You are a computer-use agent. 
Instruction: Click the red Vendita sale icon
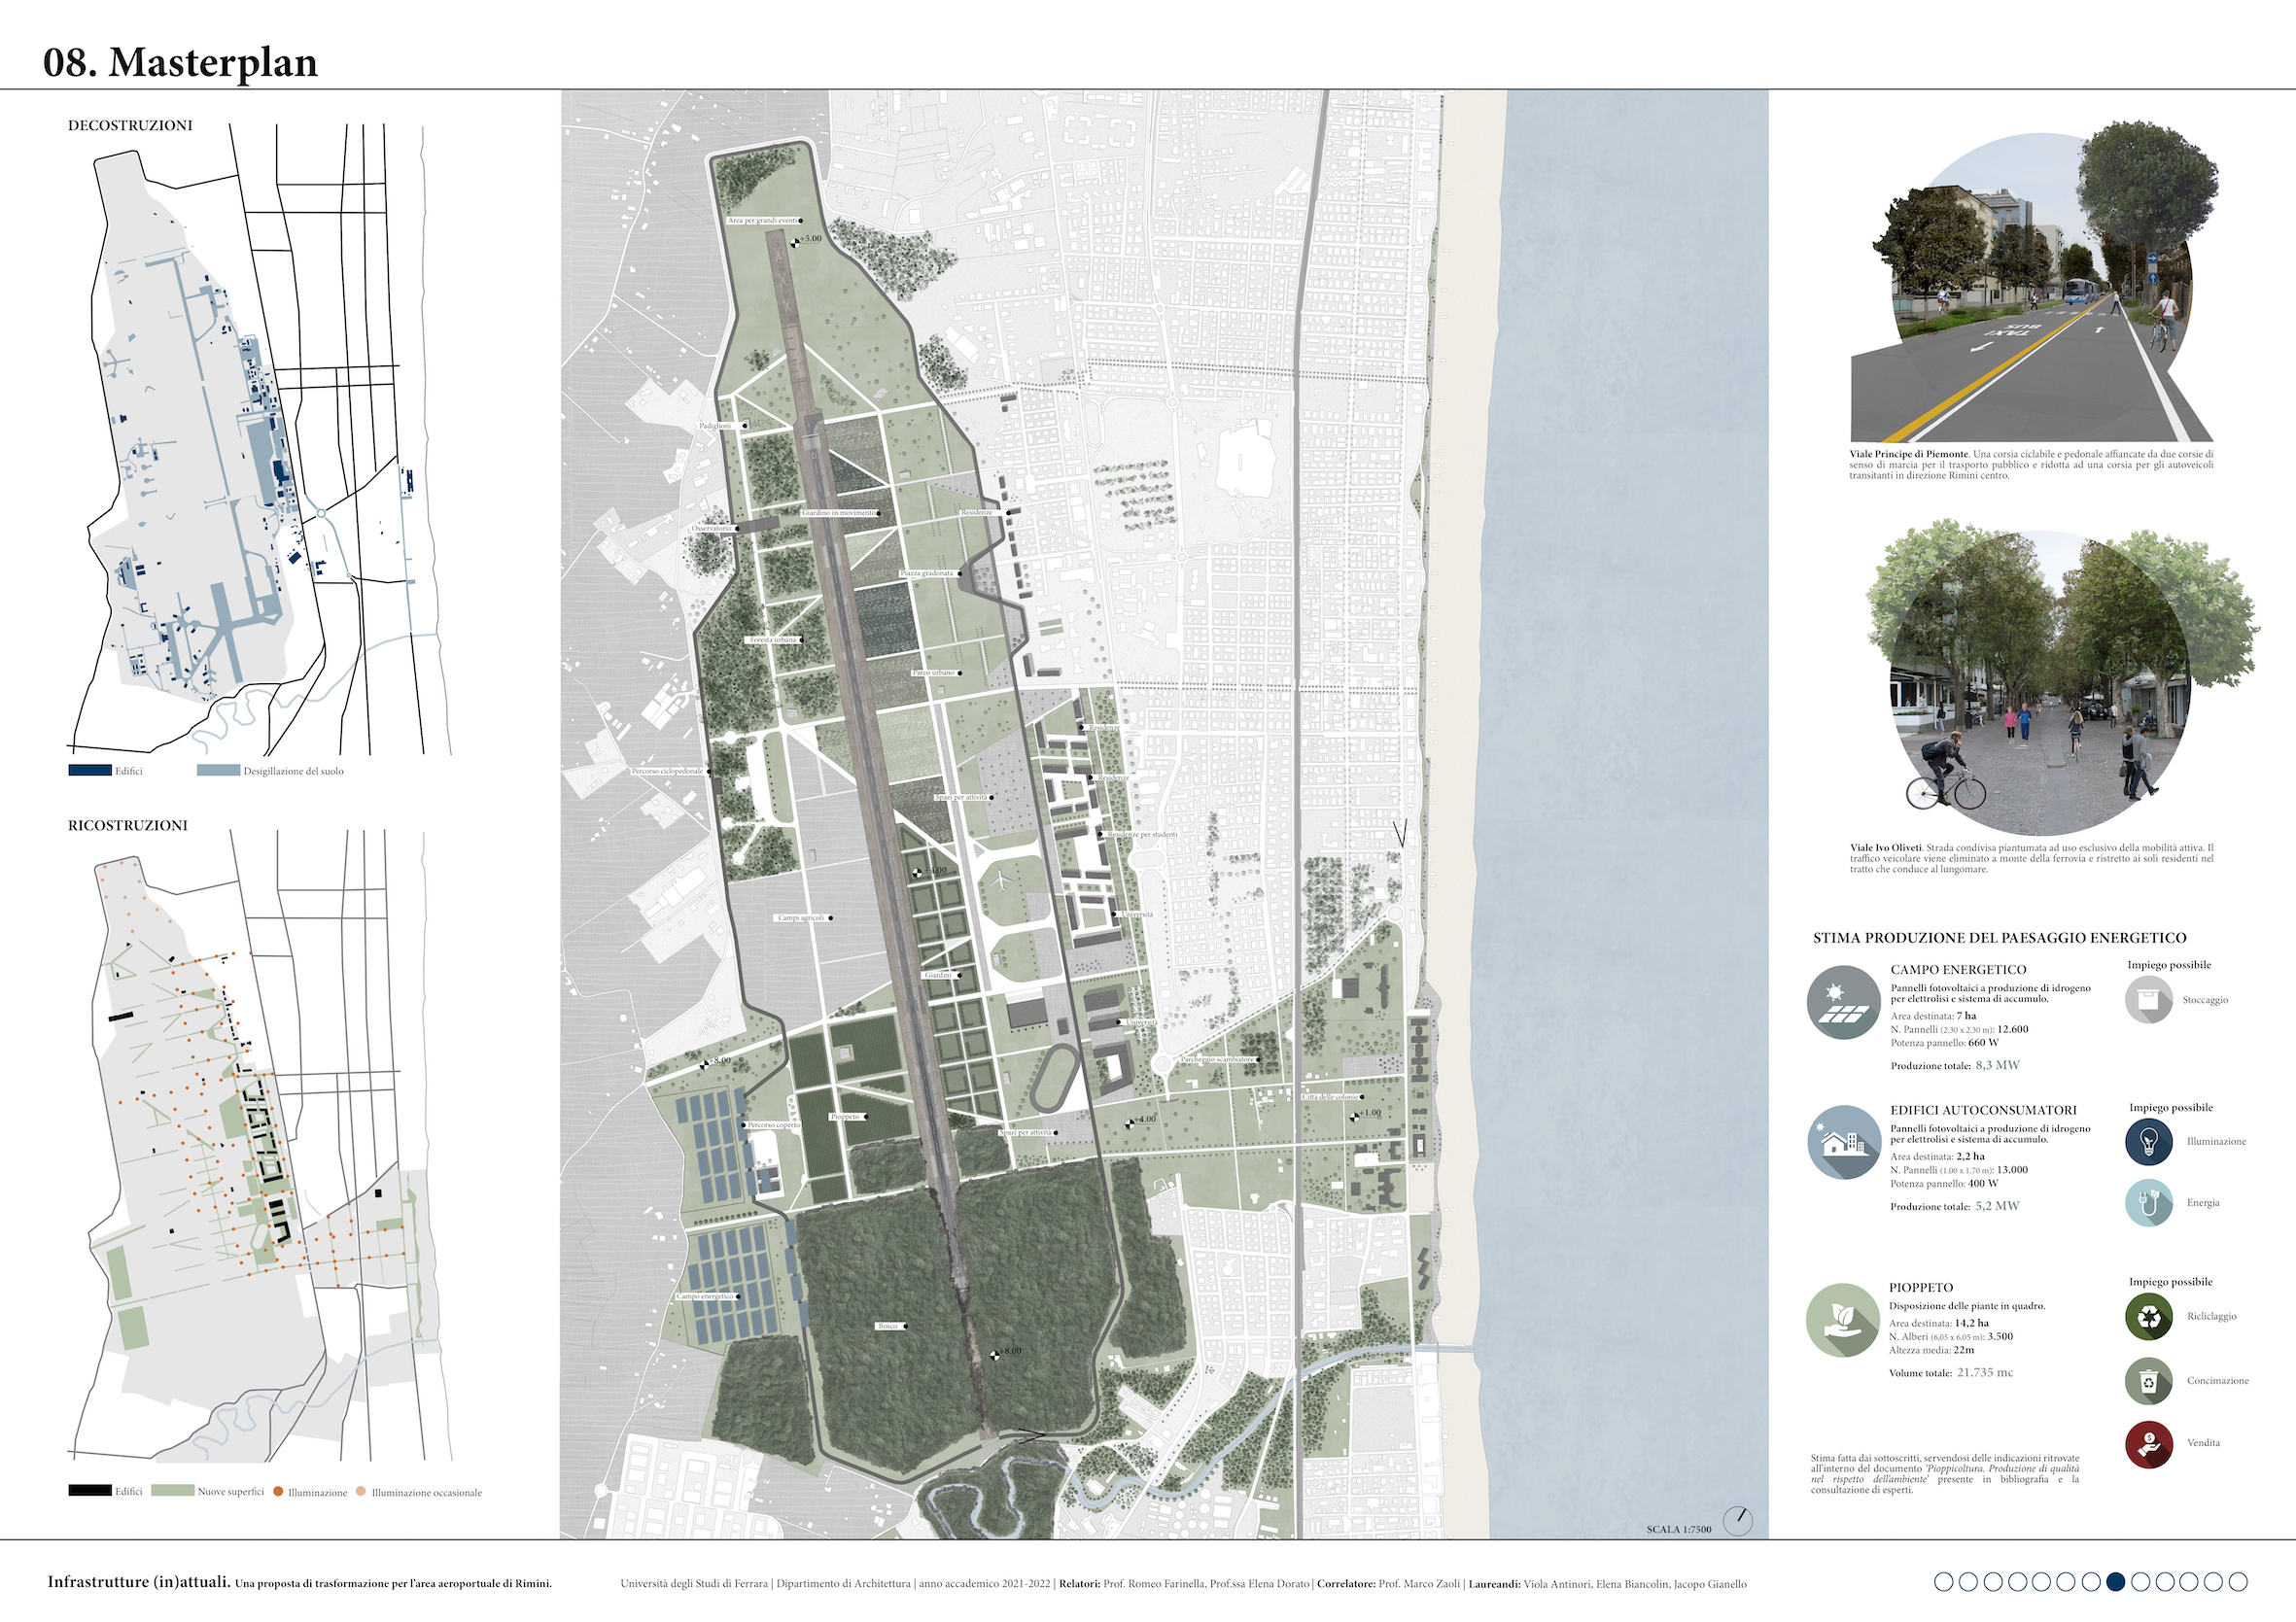2149,1444
